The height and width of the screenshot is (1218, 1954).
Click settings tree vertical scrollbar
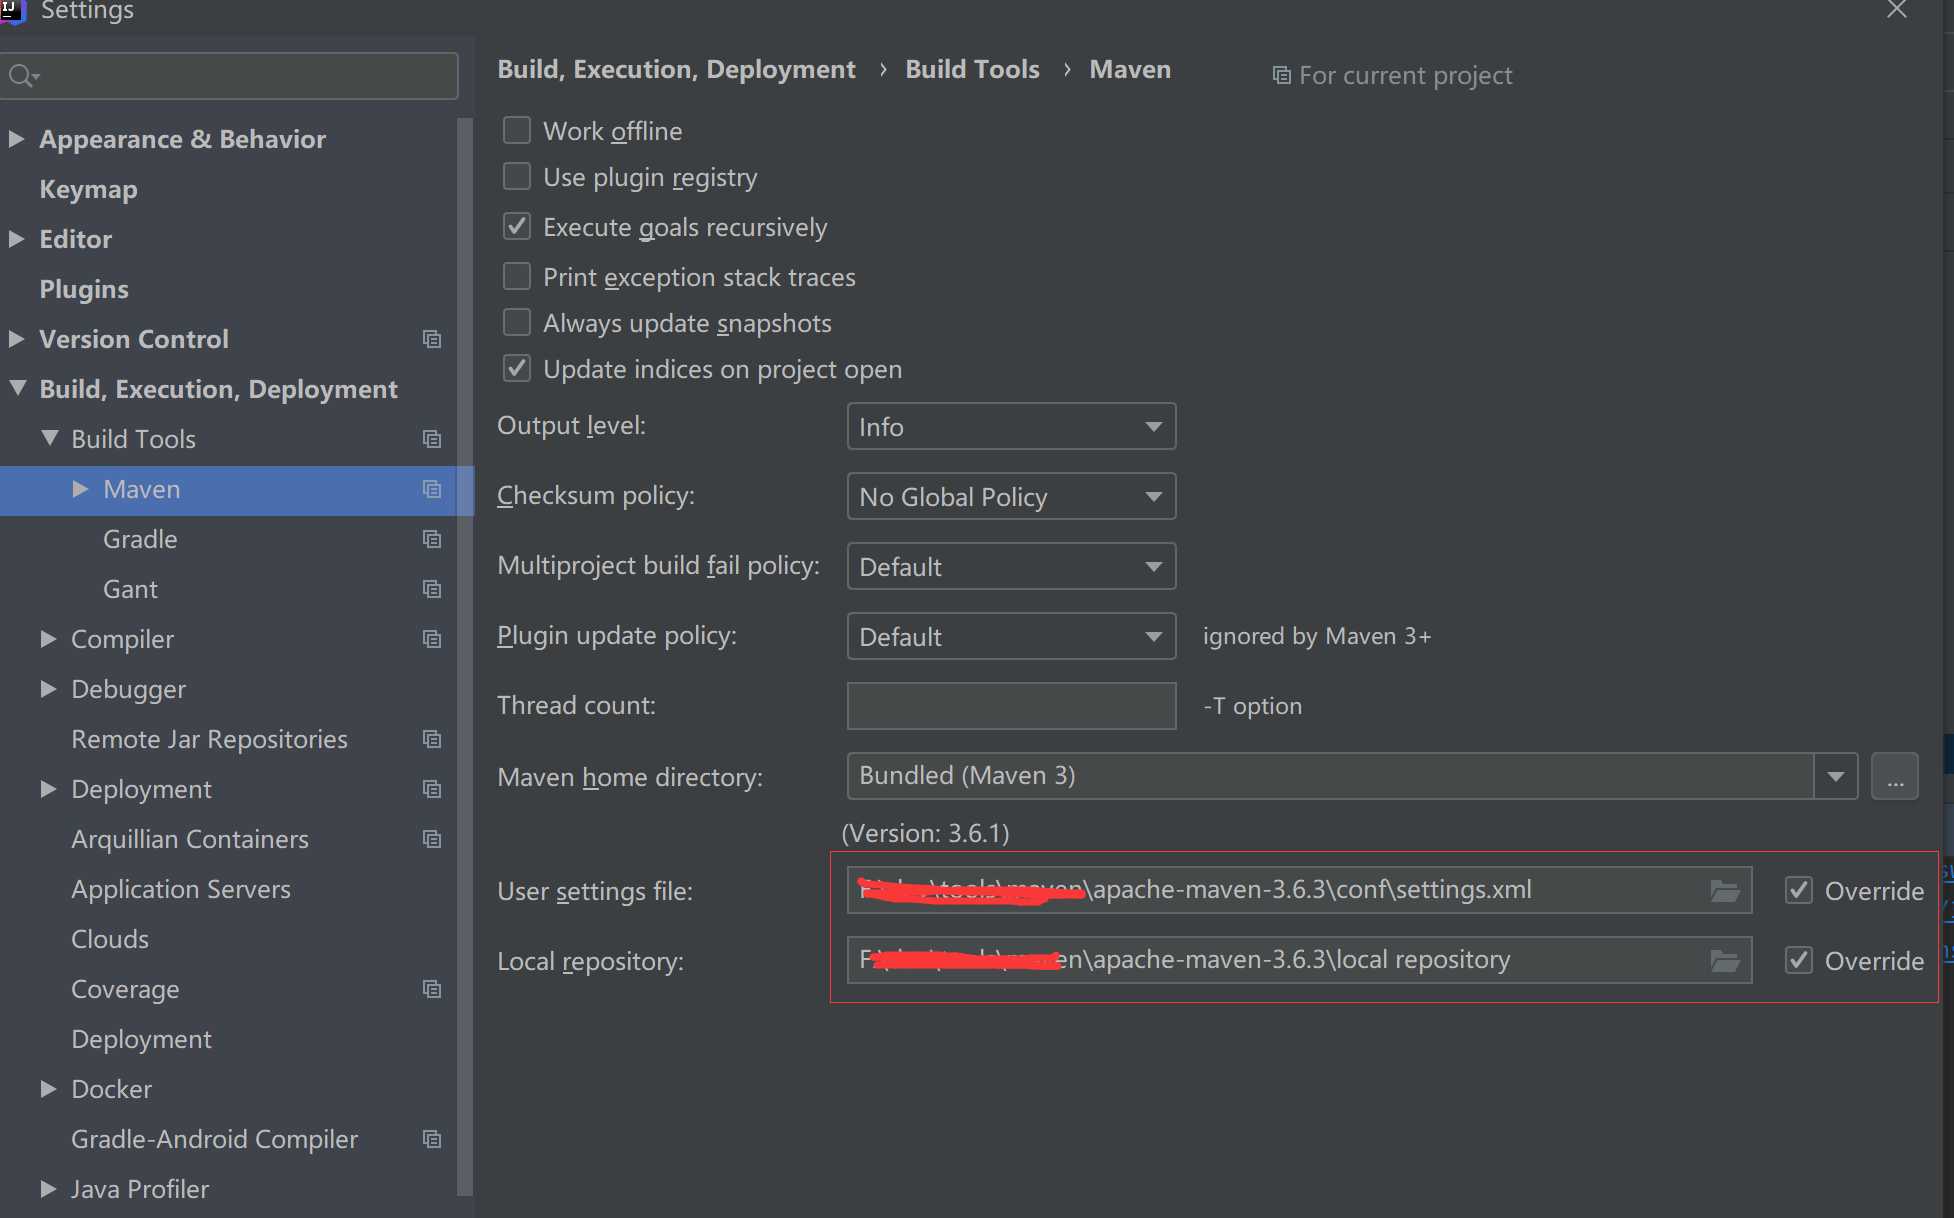[464, 655]
